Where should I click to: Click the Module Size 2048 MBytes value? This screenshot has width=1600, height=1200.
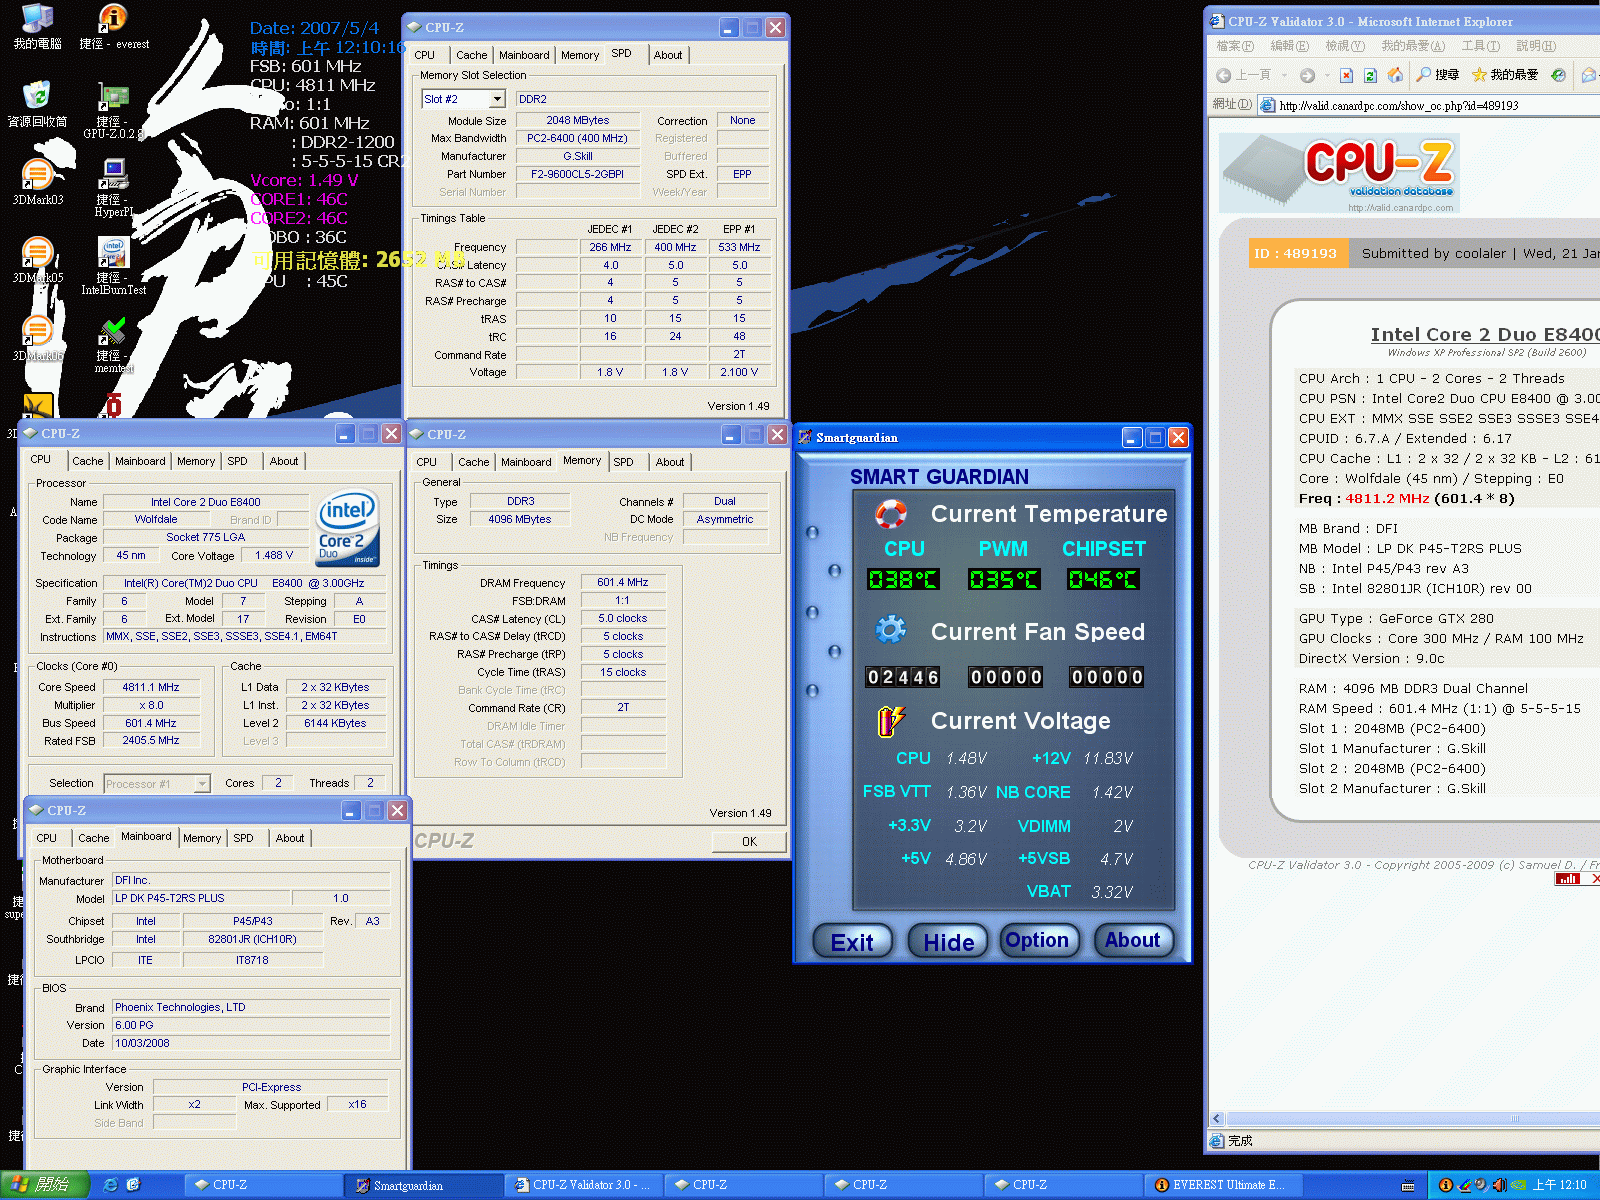click(x=577, y=120)
